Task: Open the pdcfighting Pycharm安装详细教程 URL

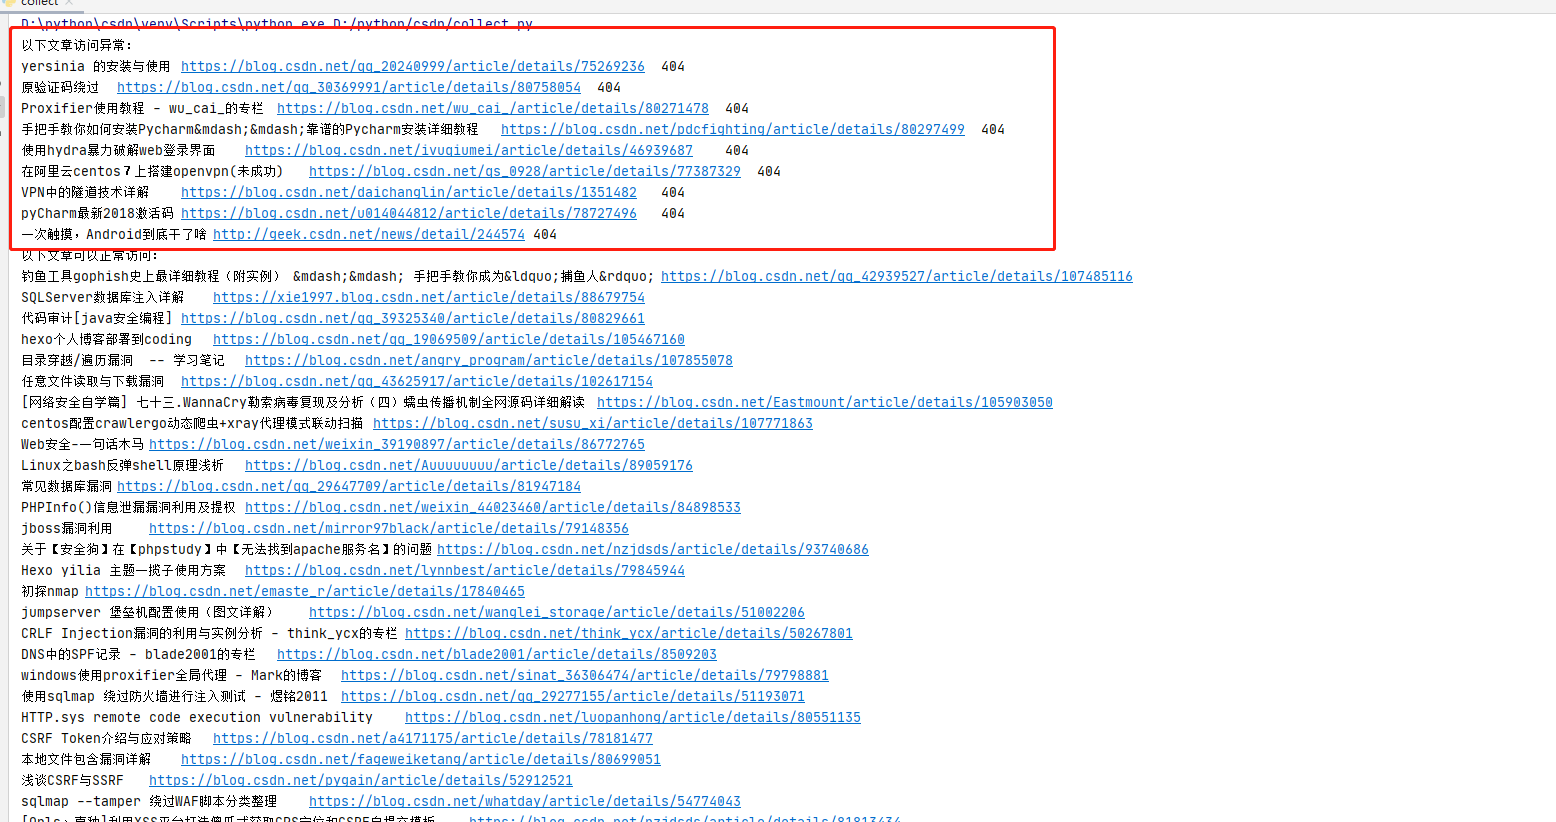Action: point(733,129)
